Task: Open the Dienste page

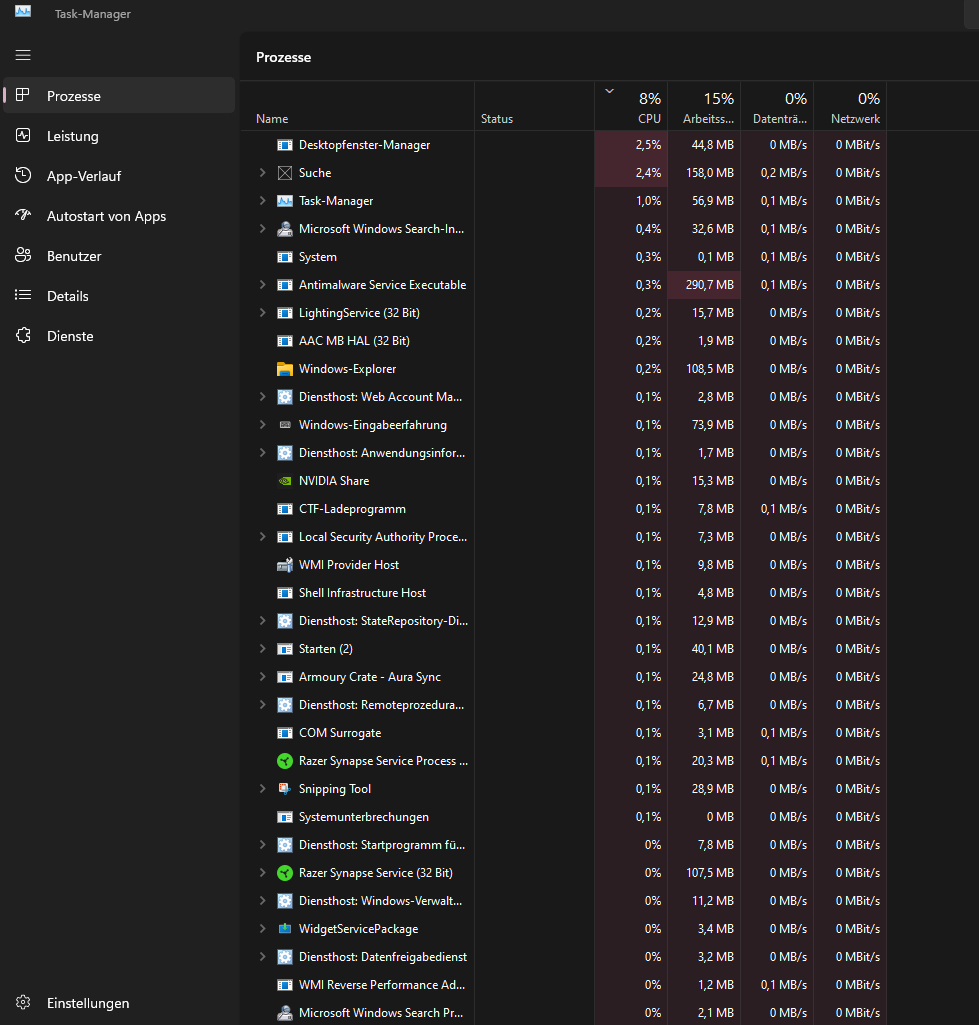Action: click(119, 336)
